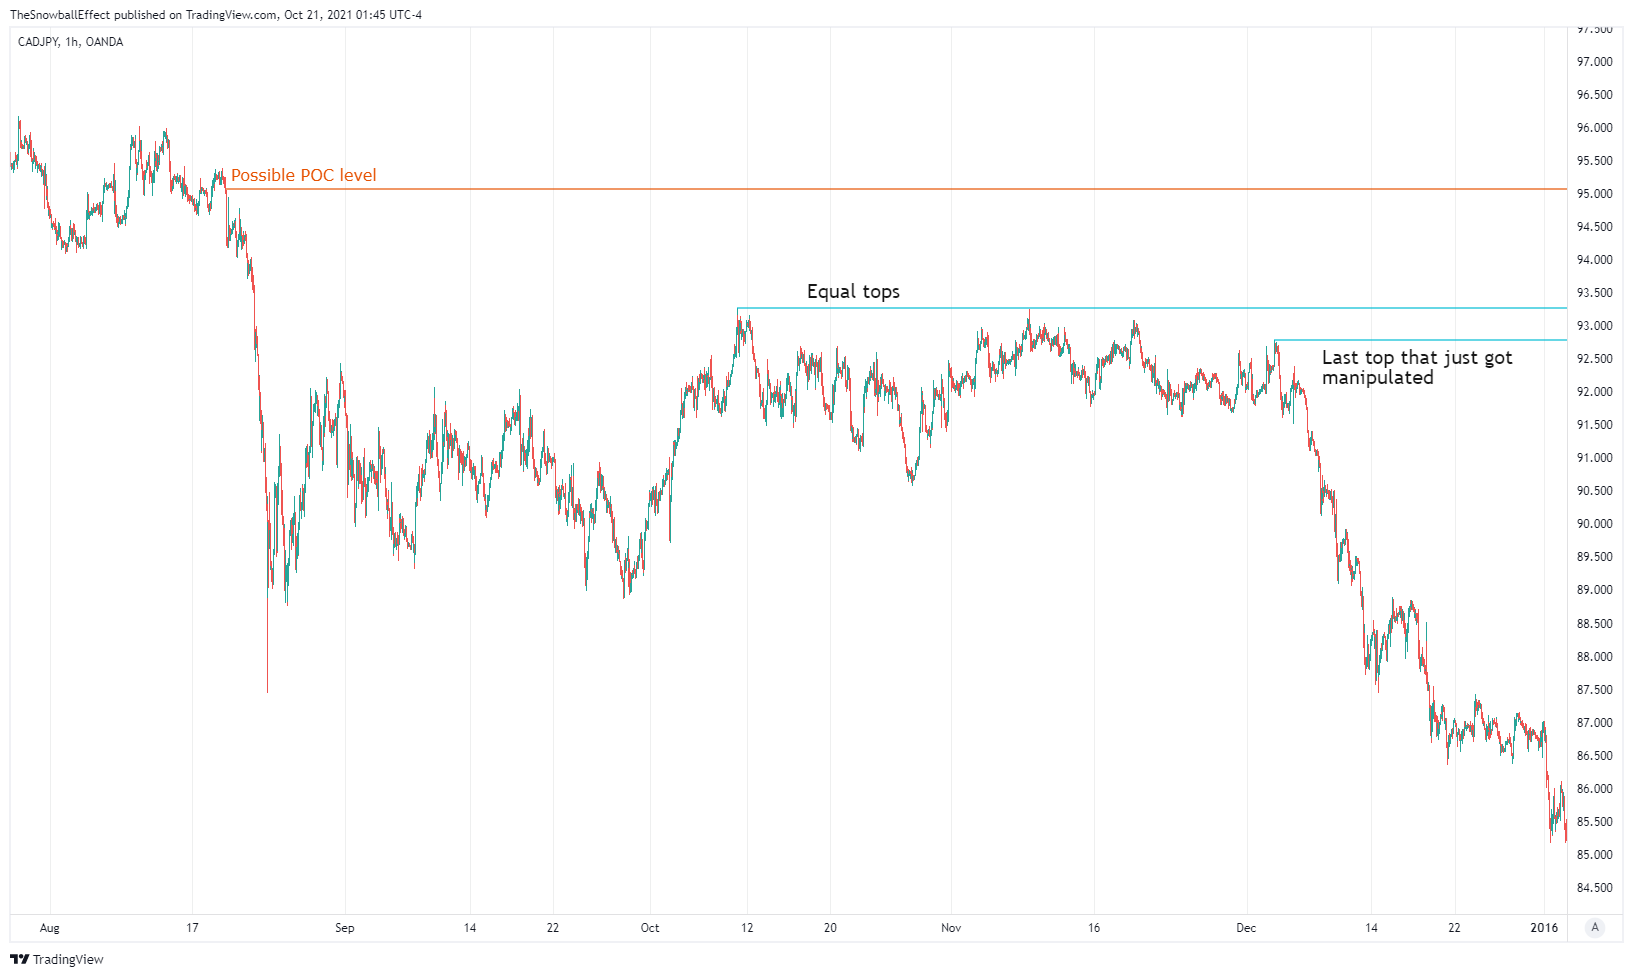Viewport: 1633px width, 977px height.
Task: Click the 'Possible POC level' annotation text
Action: click(x=304, y=175)
